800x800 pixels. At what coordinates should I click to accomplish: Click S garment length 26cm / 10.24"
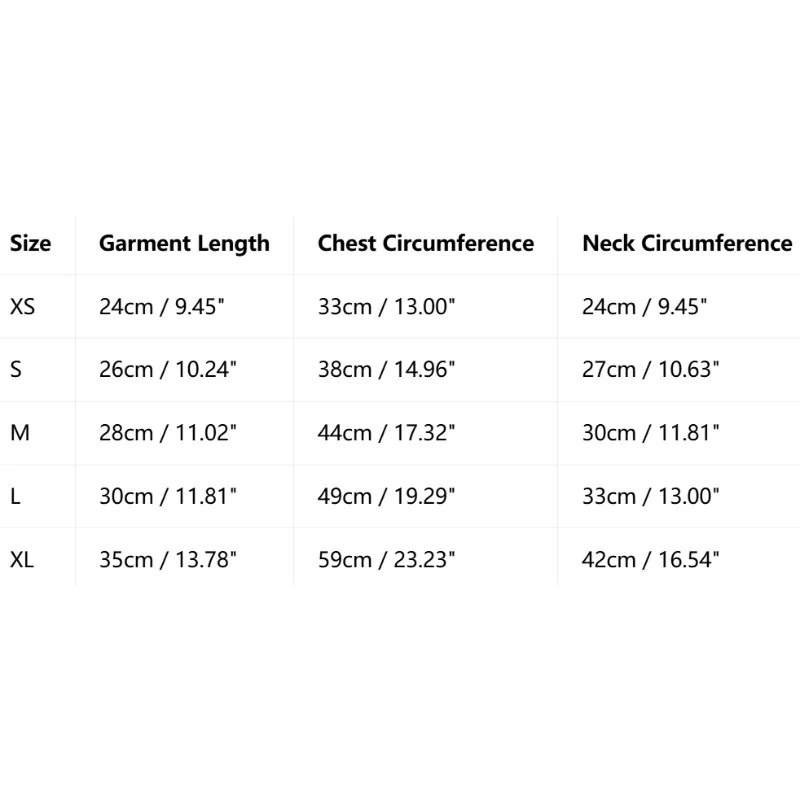point(168,369)
